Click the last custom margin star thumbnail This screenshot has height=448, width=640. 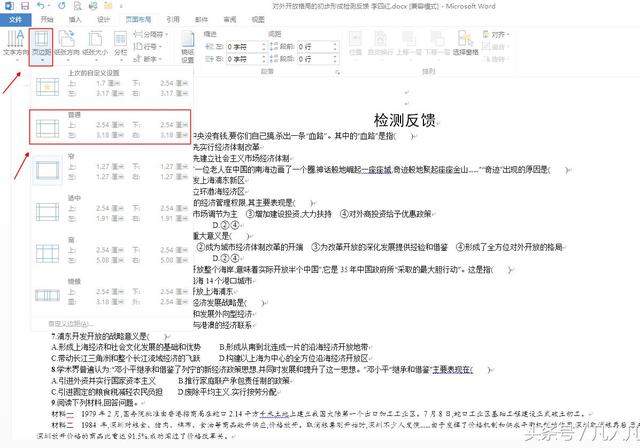47,87
